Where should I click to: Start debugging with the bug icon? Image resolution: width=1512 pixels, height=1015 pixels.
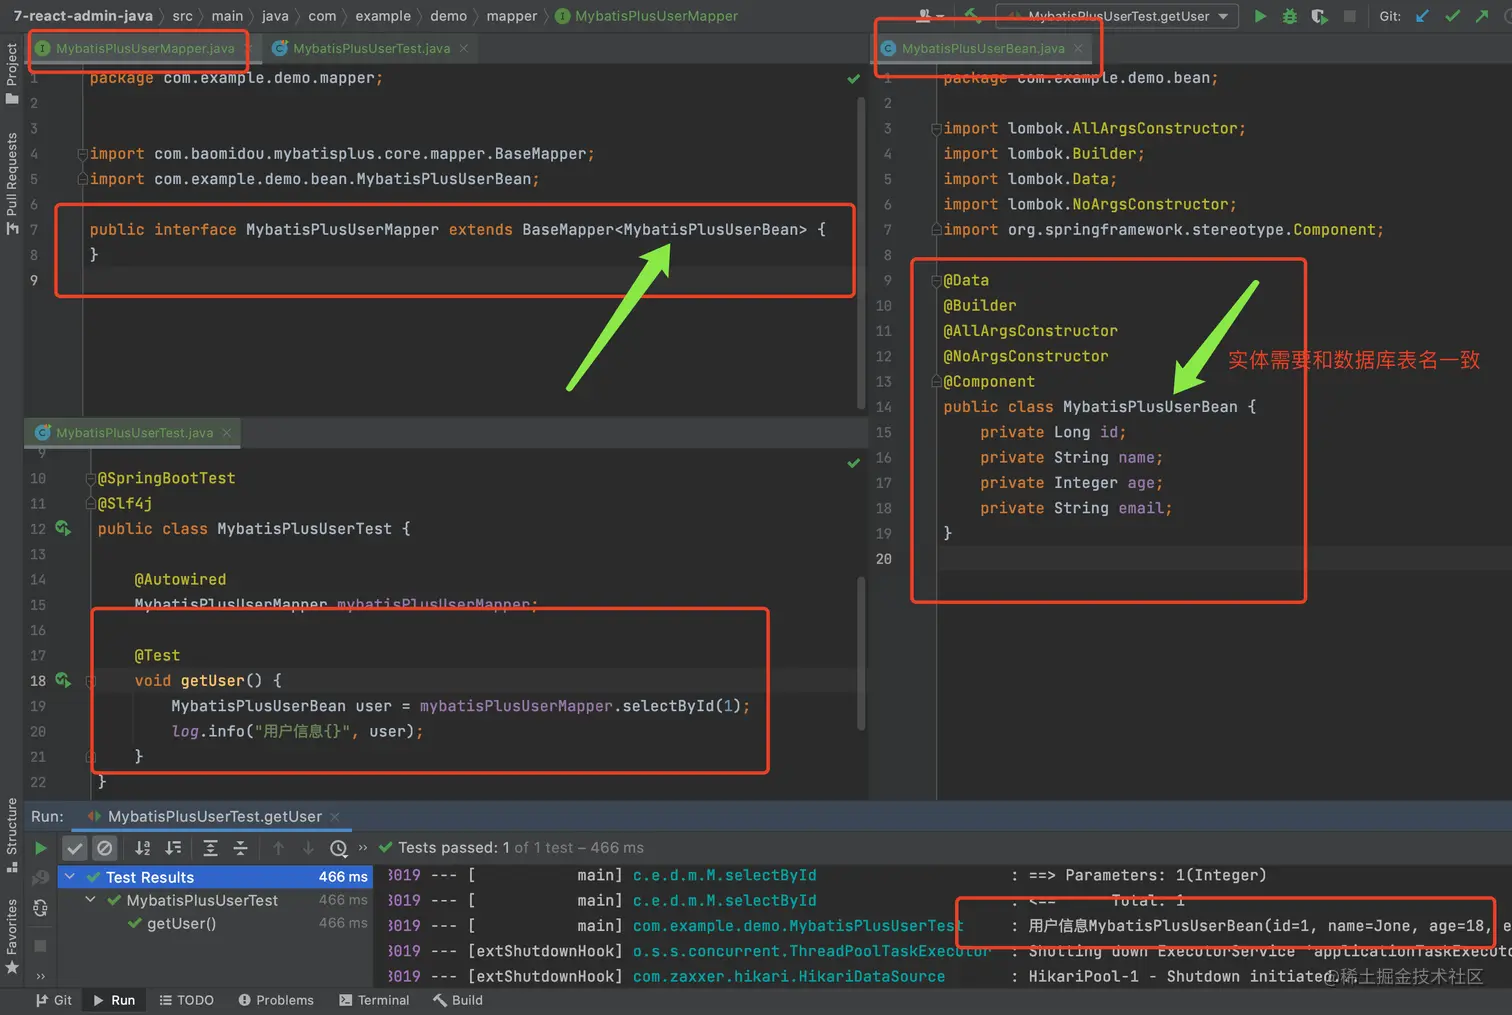1290,16
